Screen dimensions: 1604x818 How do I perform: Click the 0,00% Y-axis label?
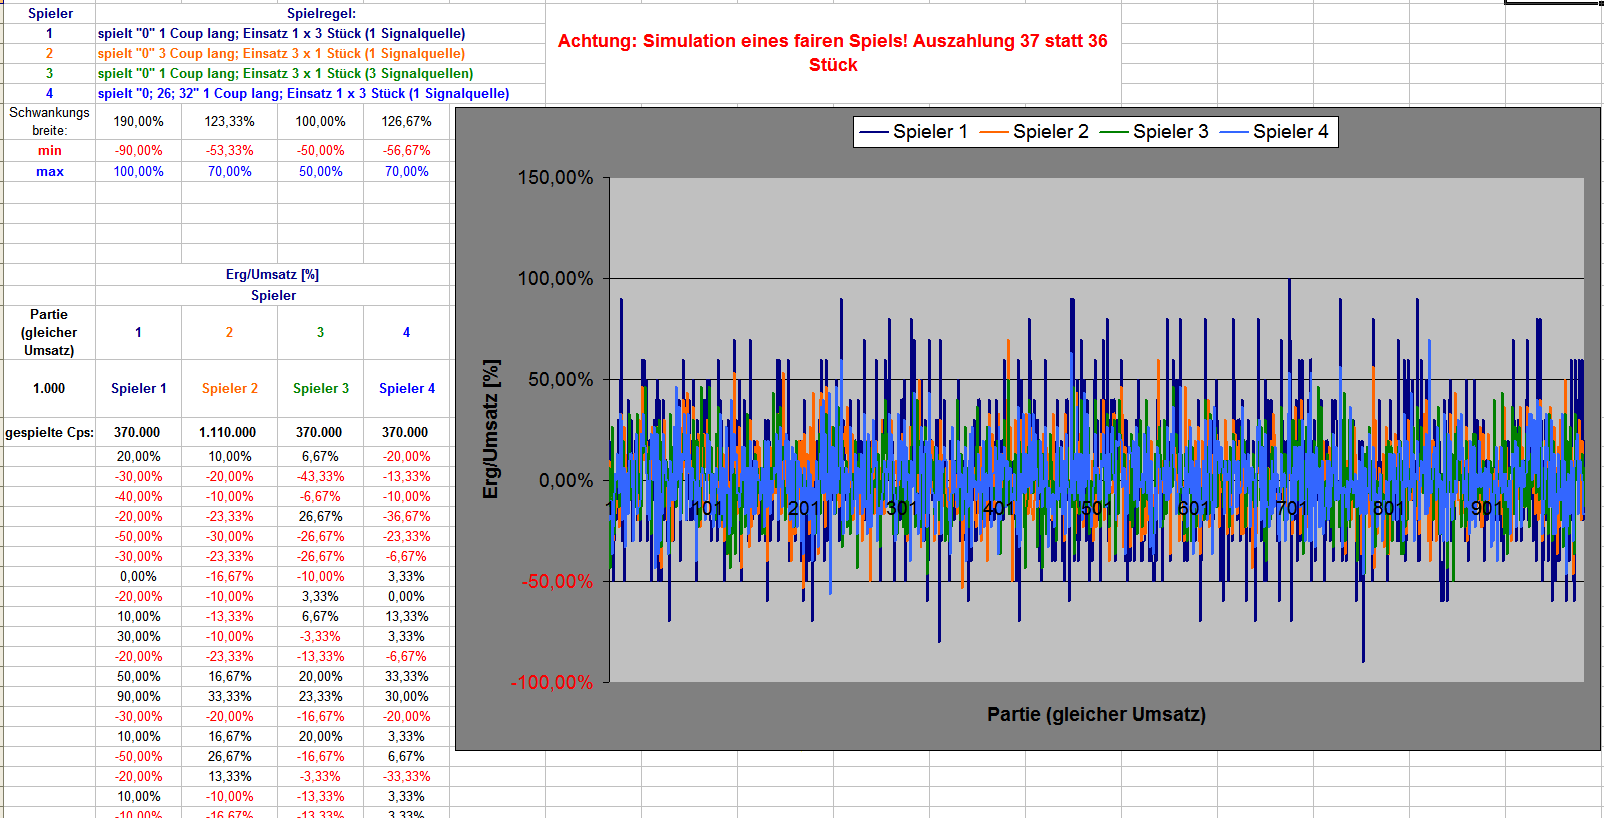point(566,480)
